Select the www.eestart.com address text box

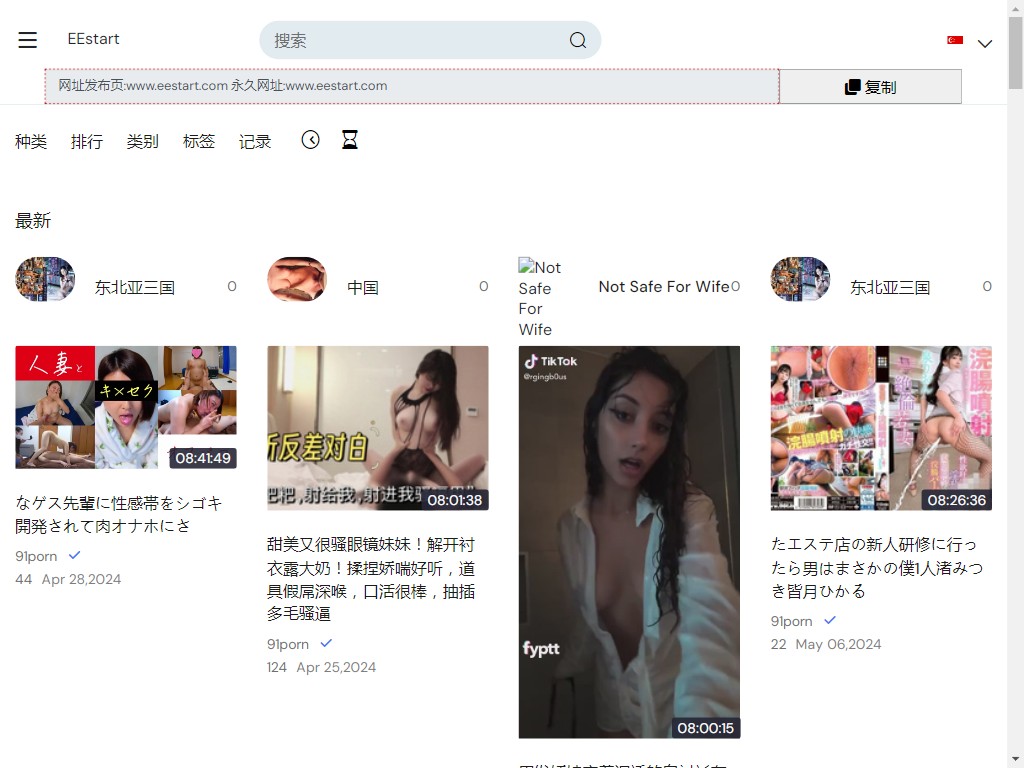tap(411, 86)
